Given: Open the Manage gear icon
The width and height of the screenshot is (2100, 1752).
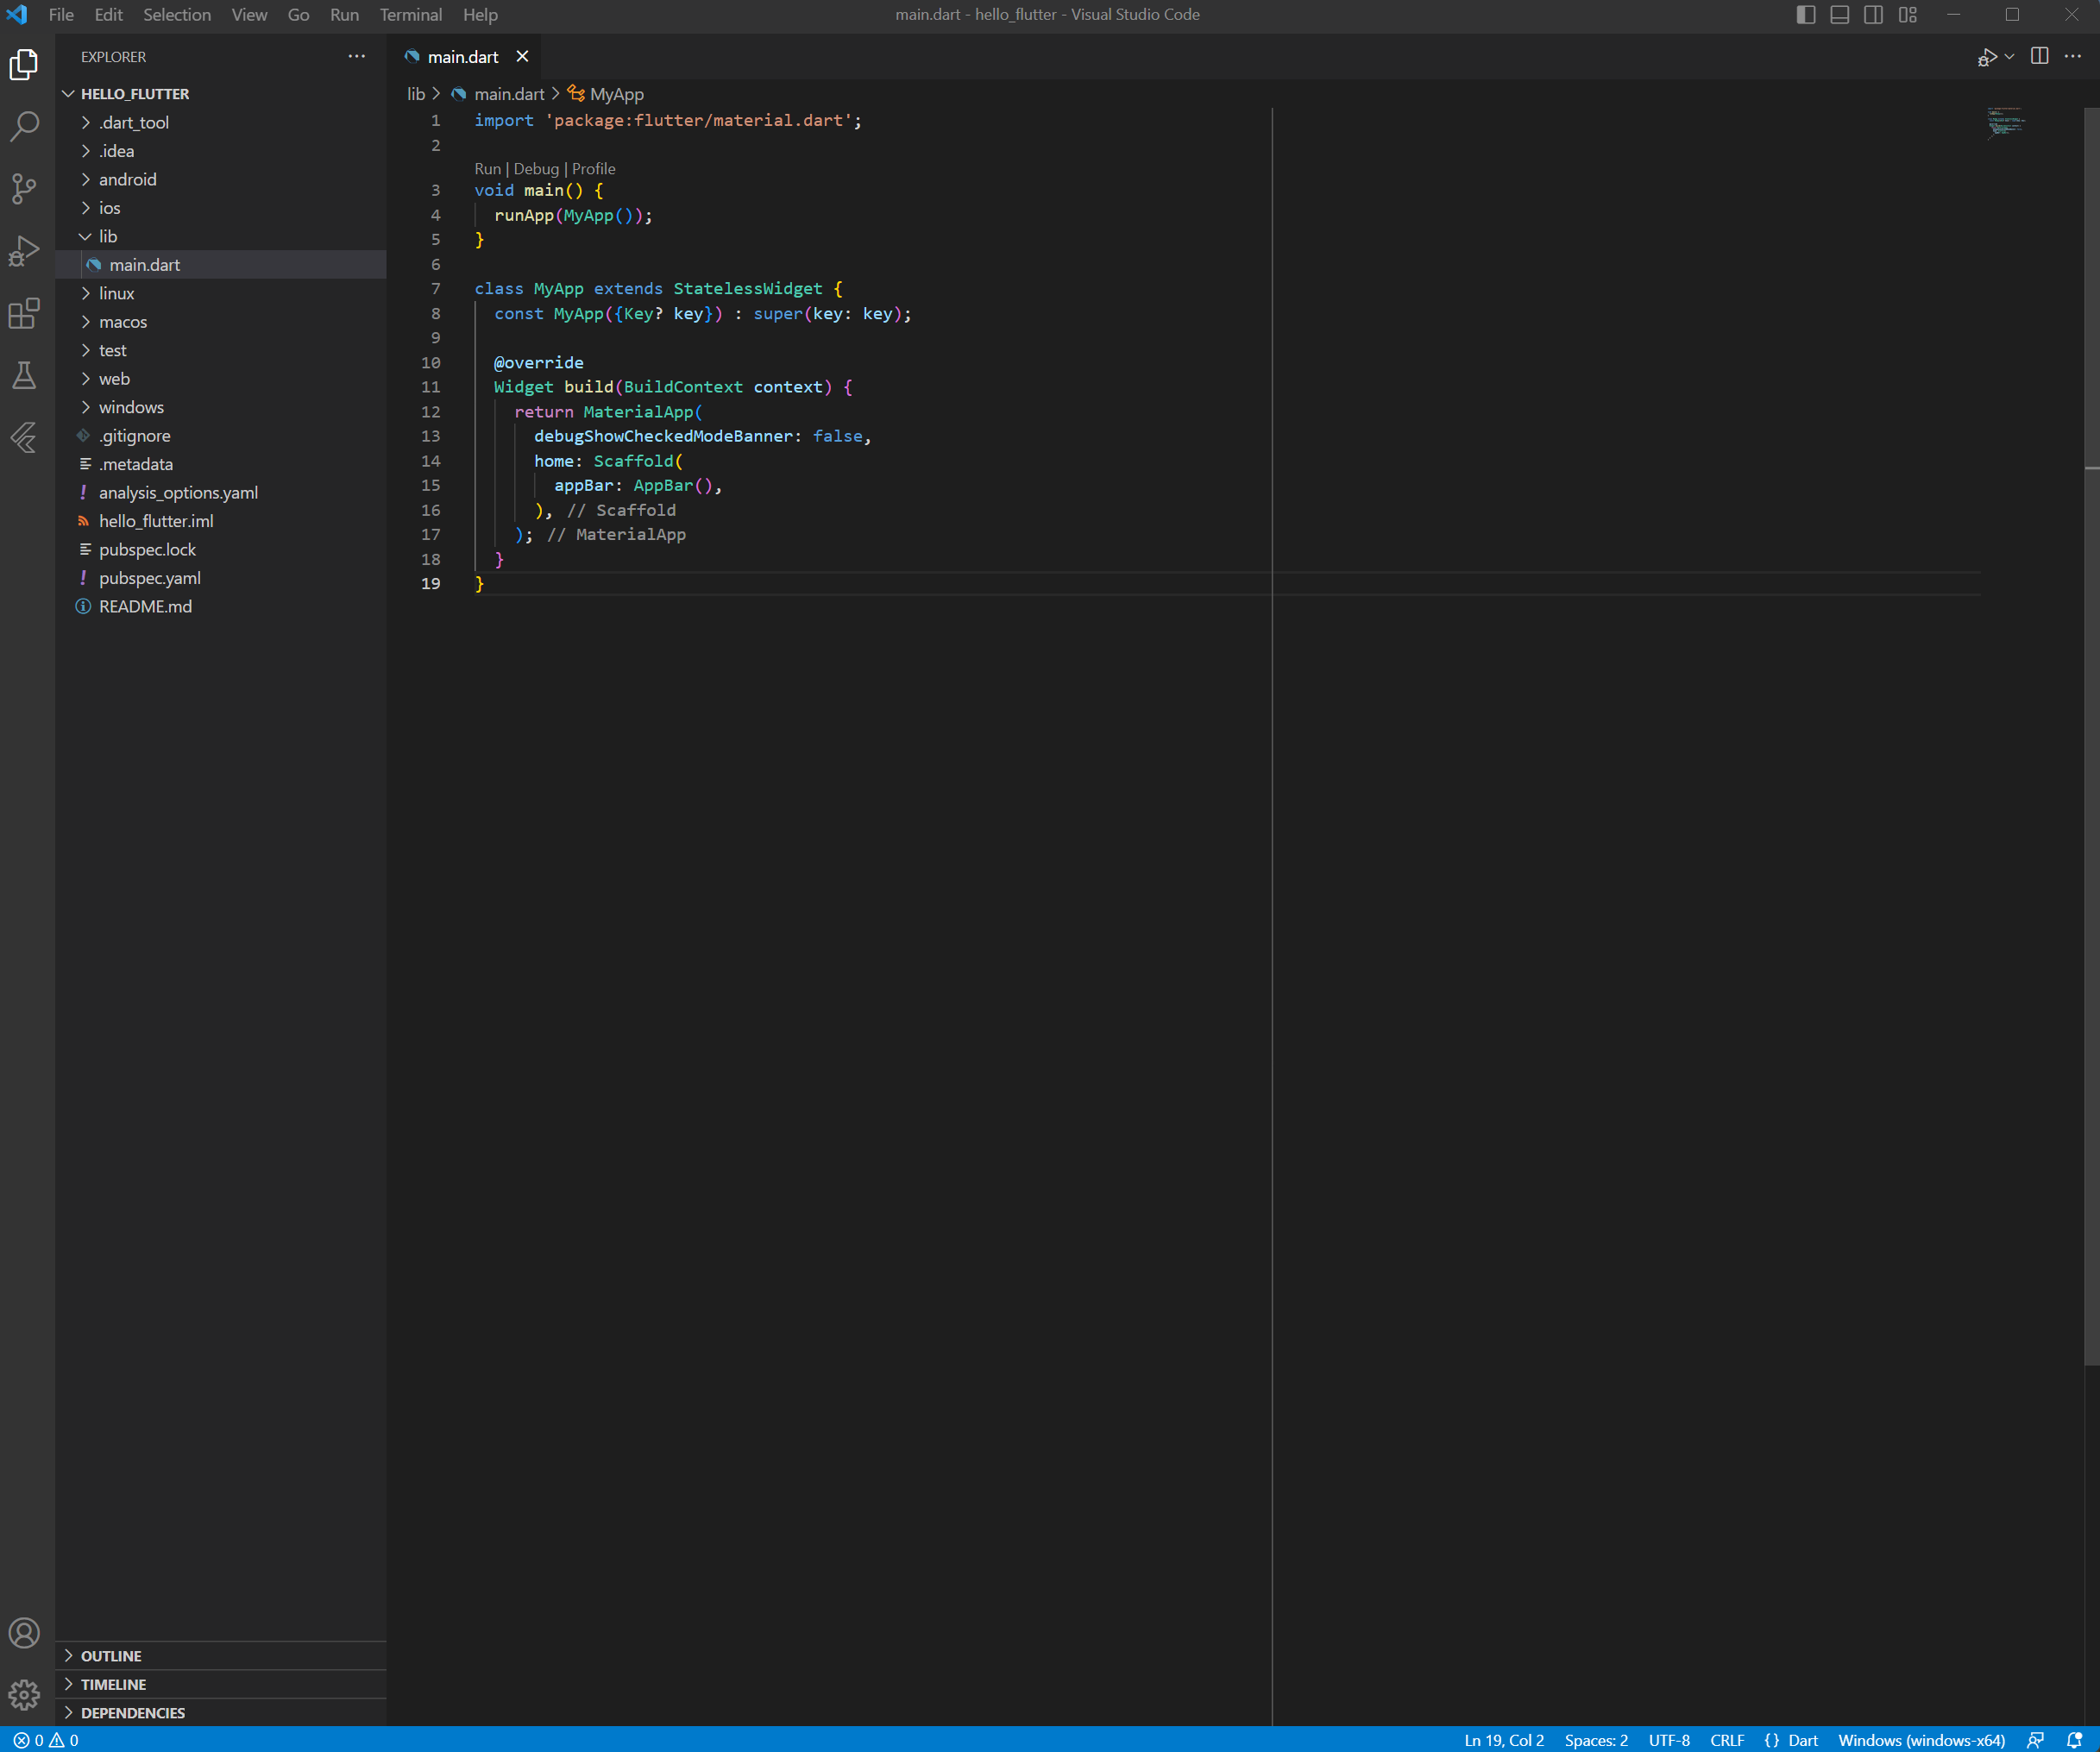Looking at the screenshot, I should (x=24, y=1695).
